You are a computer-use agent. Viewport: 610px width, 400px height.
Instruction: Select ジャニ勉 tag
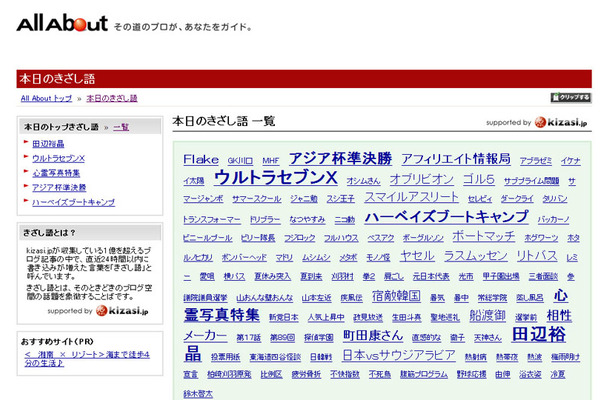[304, 199]
